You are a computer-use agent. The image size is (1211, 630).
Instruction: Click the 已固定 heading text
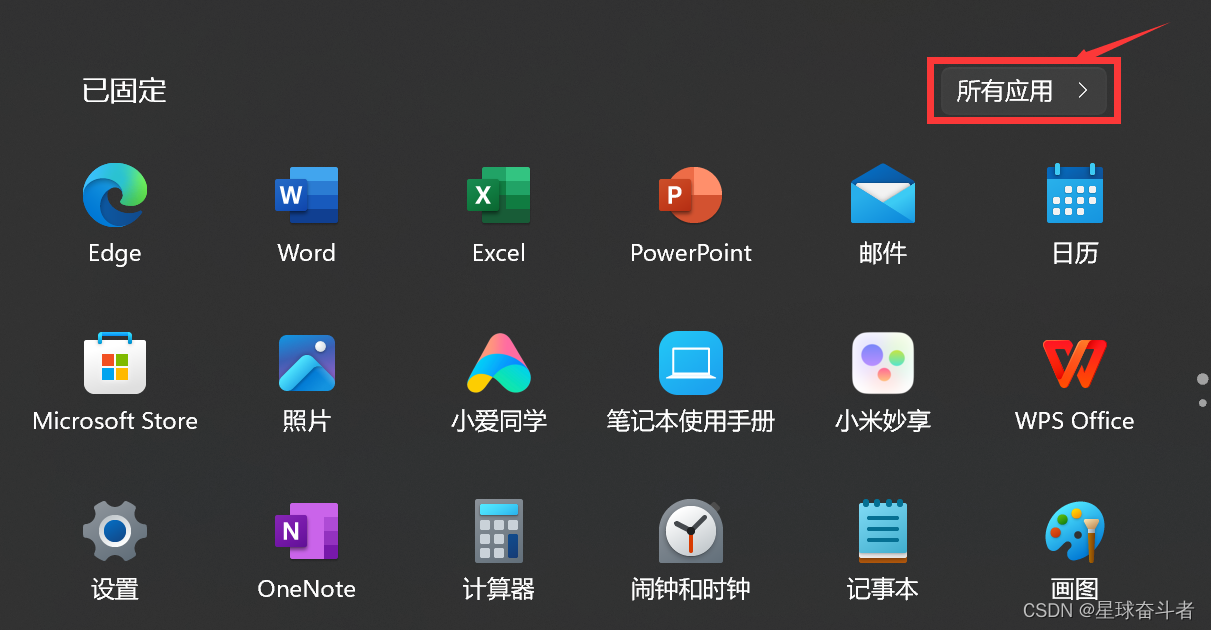124,90
